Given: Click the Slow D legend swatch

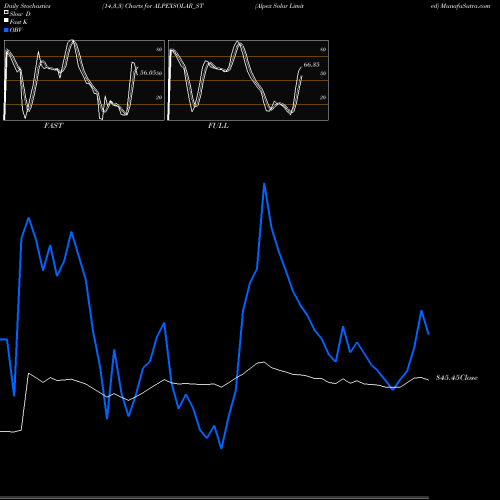Looking at the screenshot, I should tap(6, 12).
